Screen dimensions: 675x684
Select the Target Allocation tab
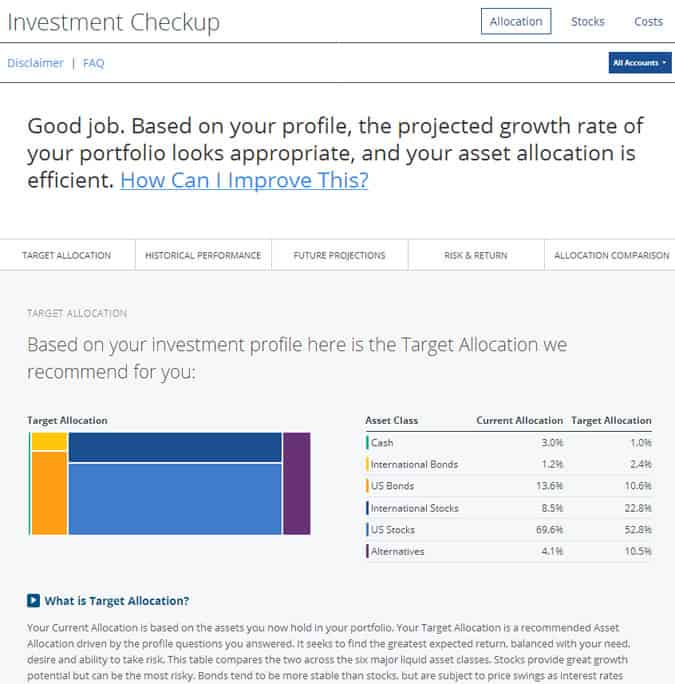(67, 255)
